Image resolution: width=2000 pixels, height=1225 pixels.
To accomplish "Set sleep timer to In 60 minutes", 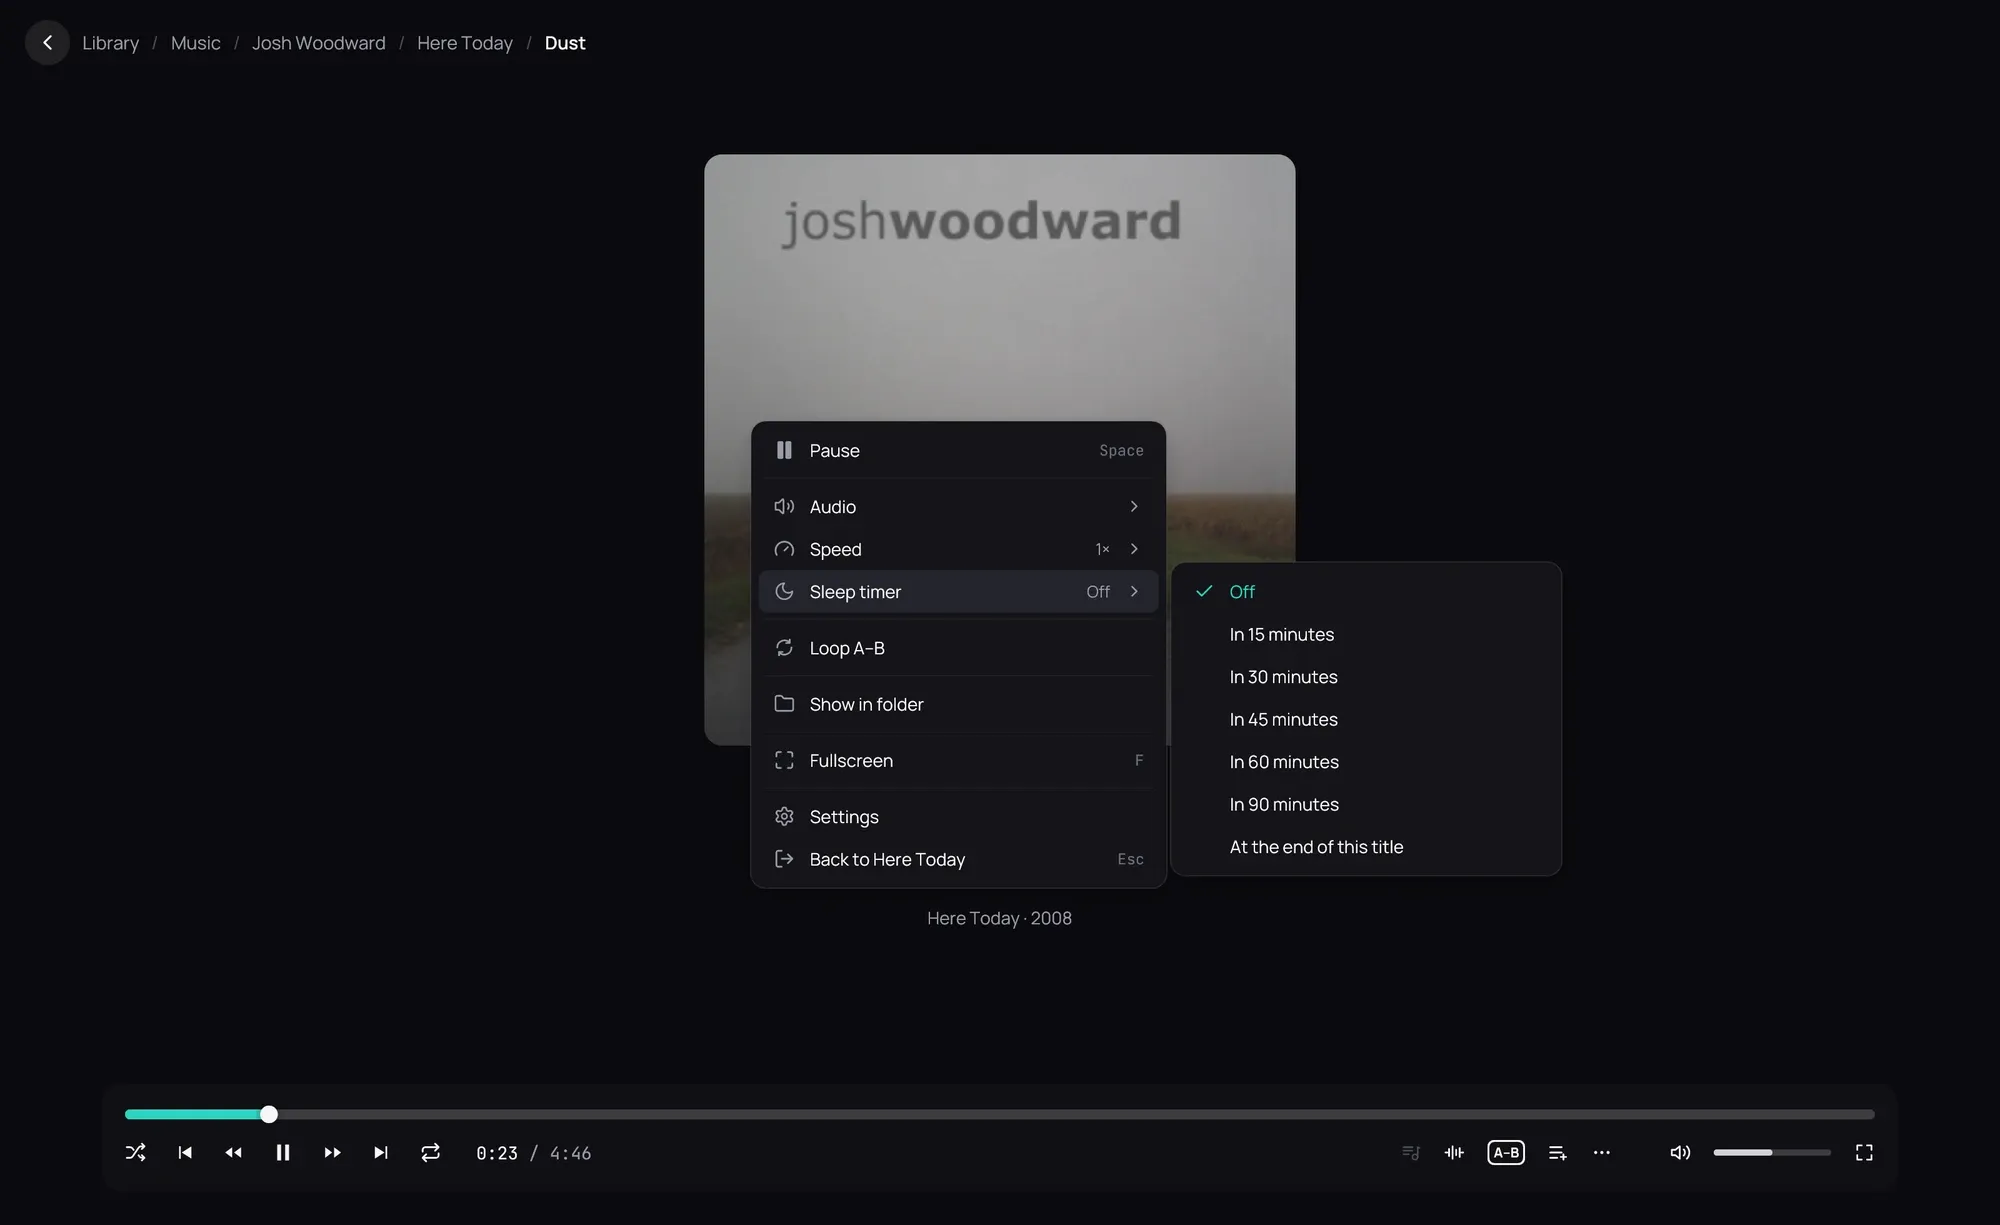I will (1366, 762).
